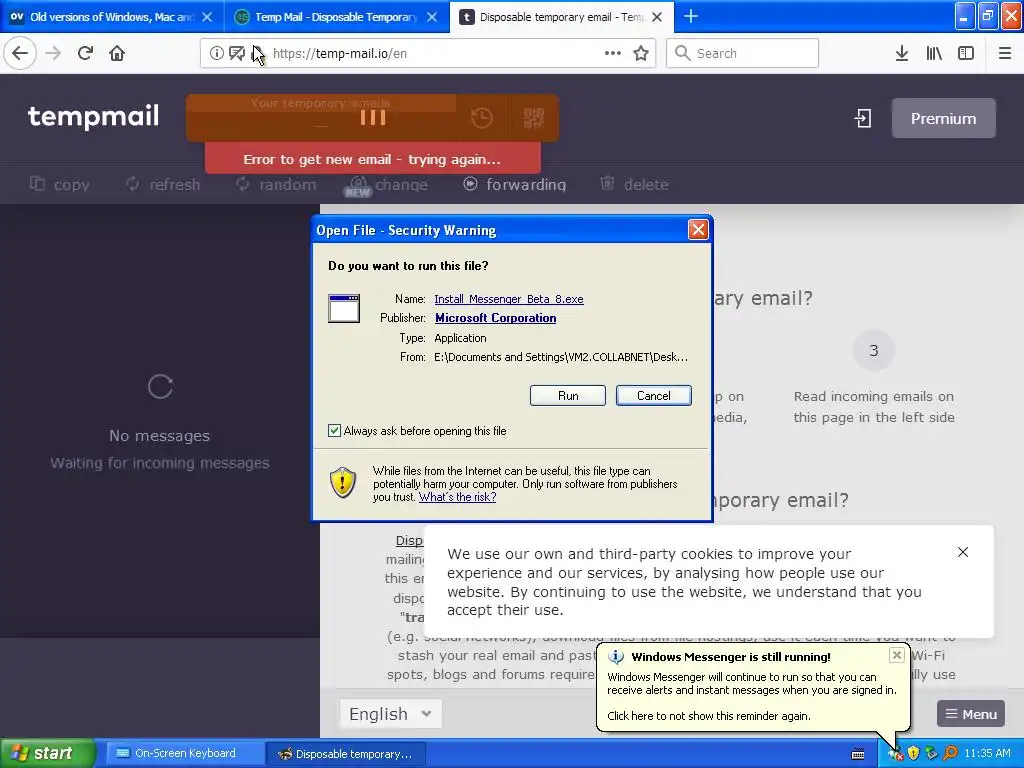The image size is (1024, 768).
Task: Click the system clock 11:35 AM
Action: coord(987,754)
